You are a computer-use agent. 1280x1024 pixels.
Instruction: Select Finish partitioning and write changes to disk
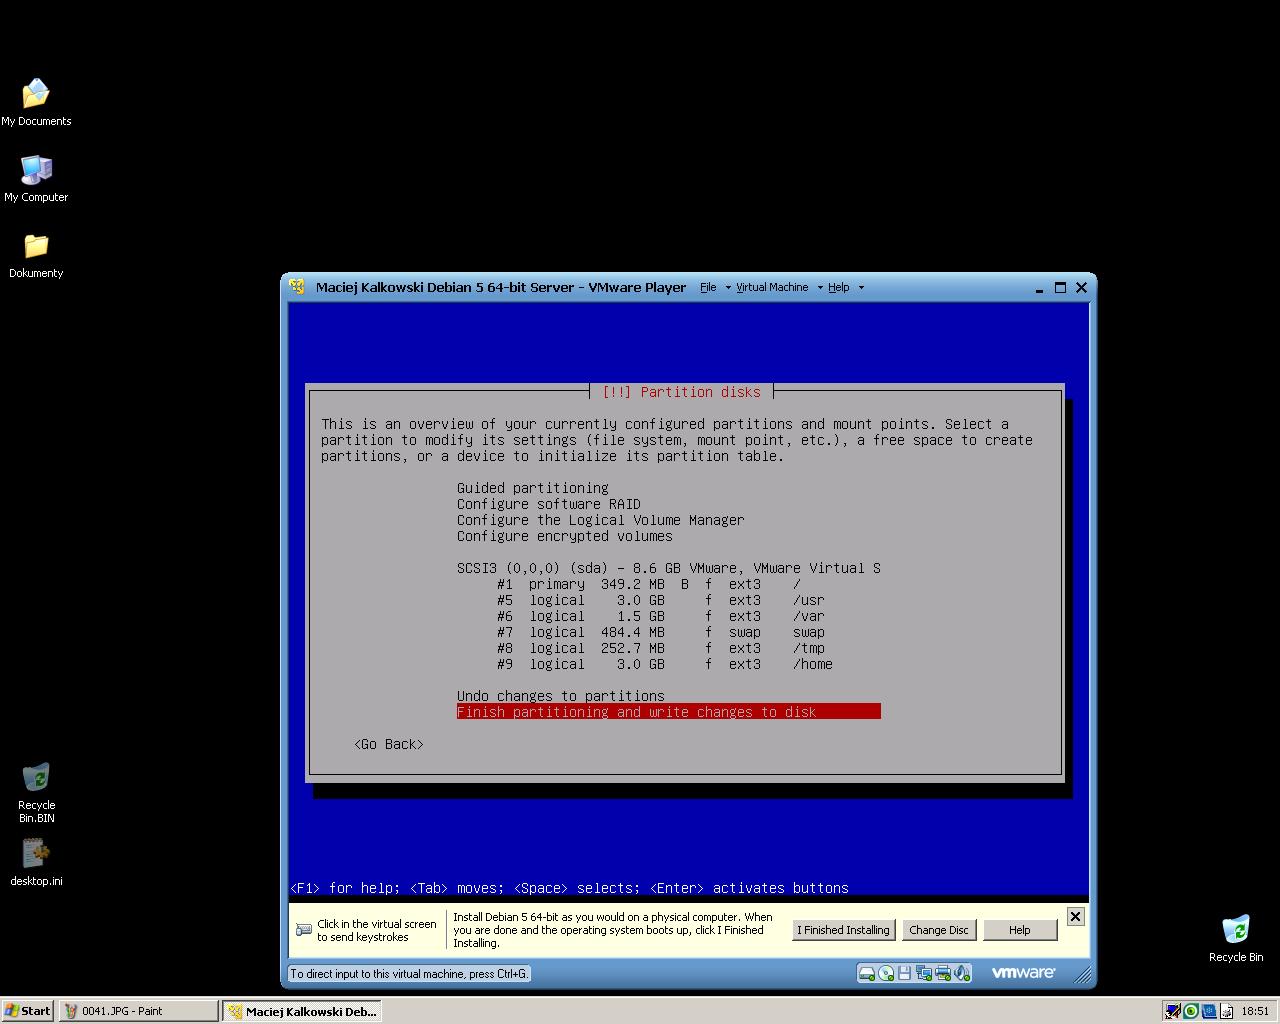click(668, 712)
